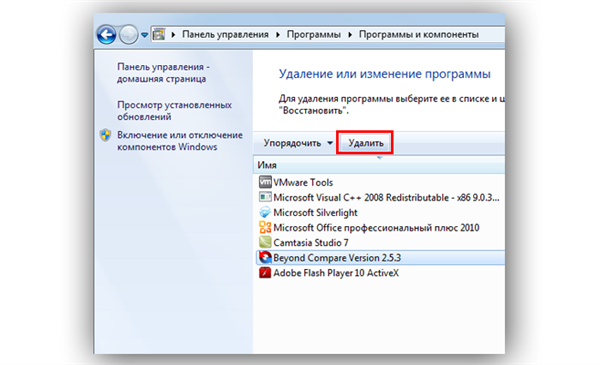
Task: Open the Панель управления breadcrumb
Action: click(225, 34)
